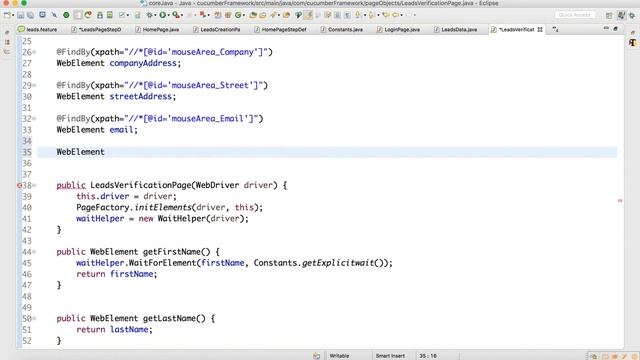Click the New file wizard icon
This screenshot has height=360, width=640.
click(7, 15)
